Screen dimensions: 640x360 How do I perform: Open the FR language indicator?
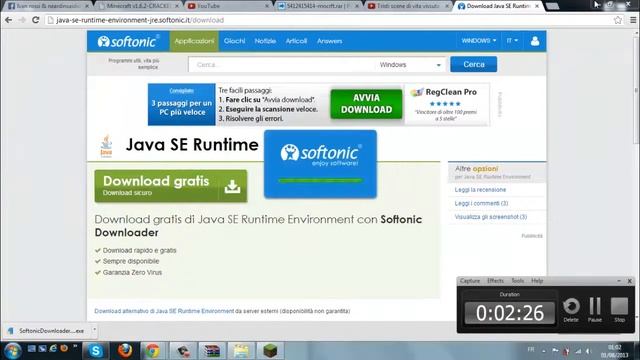531,349
